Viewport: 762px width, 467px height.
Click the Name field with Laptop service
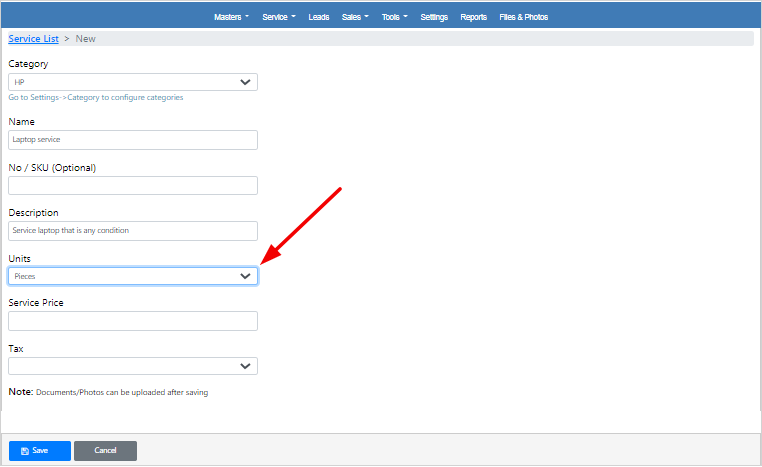[133, 140]
